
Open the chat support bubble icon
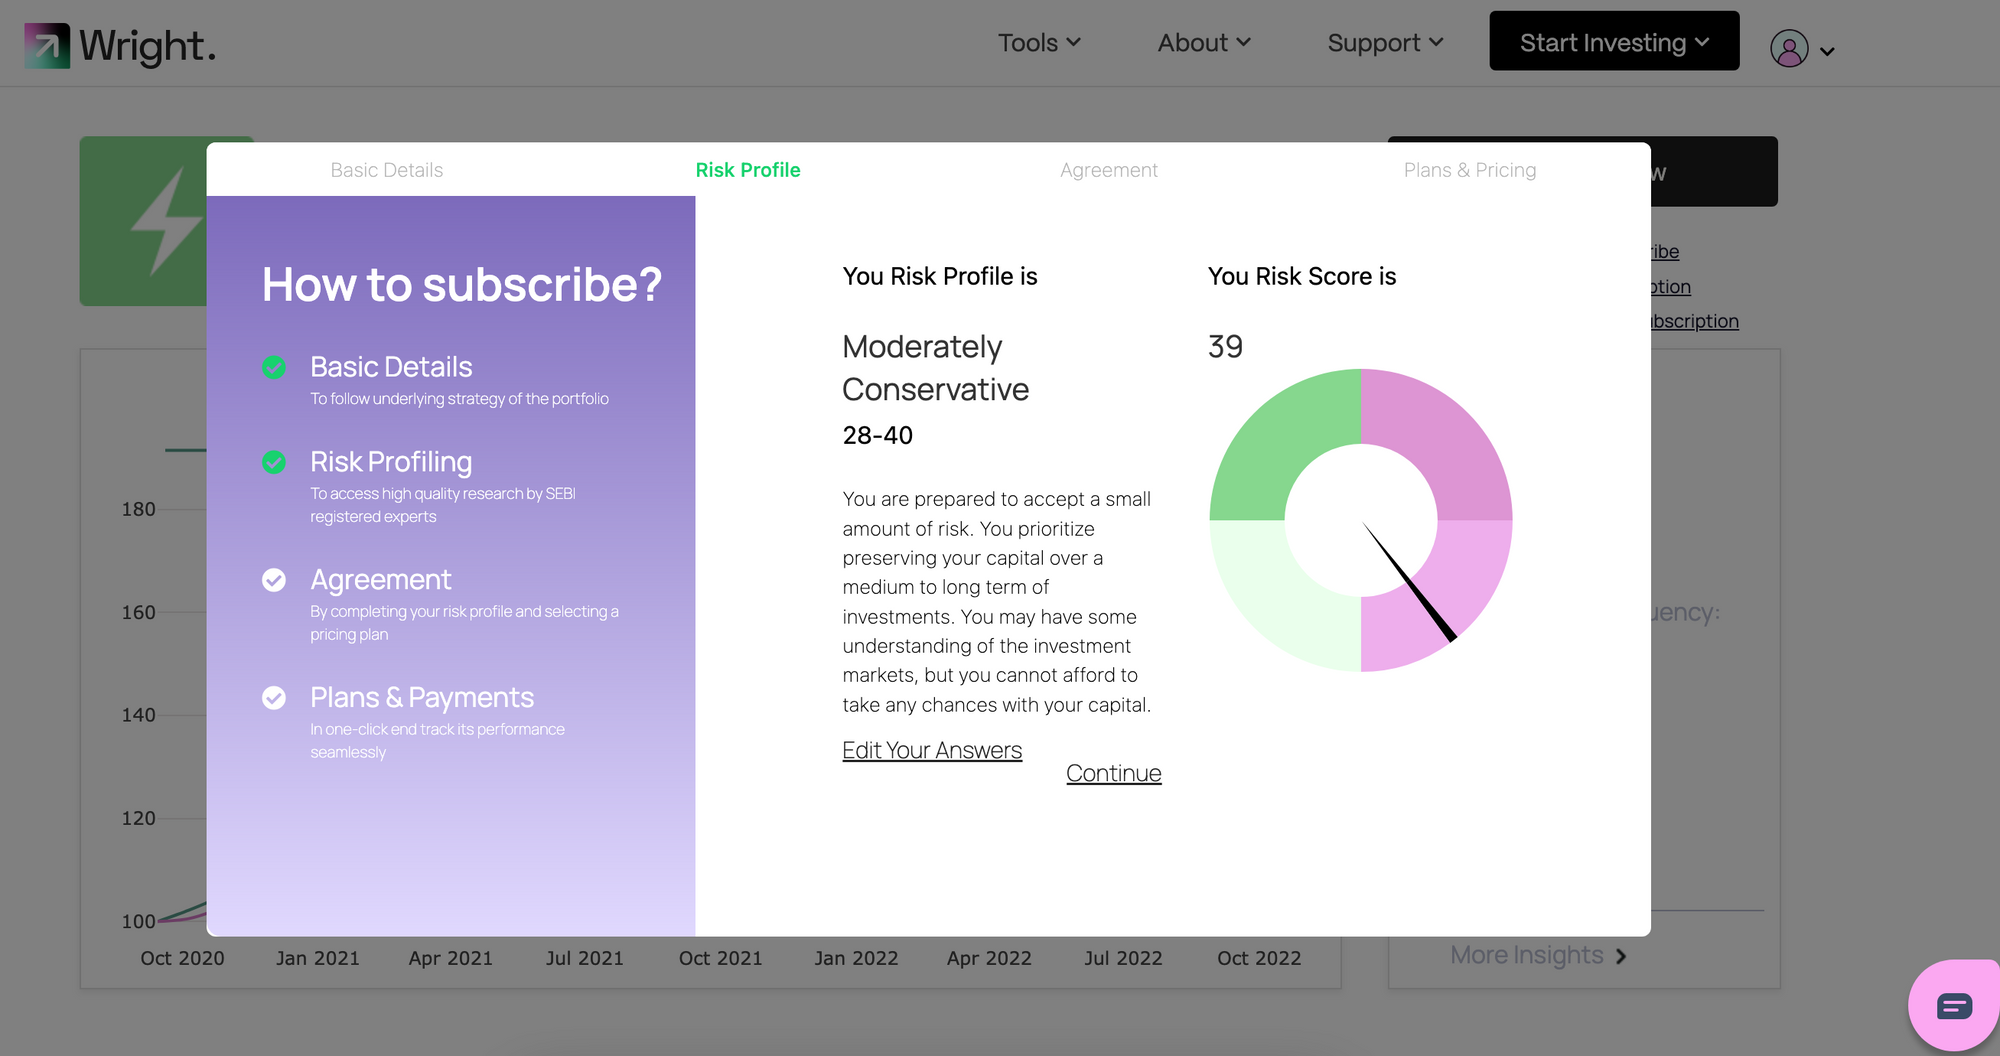pos(1953,1005)
